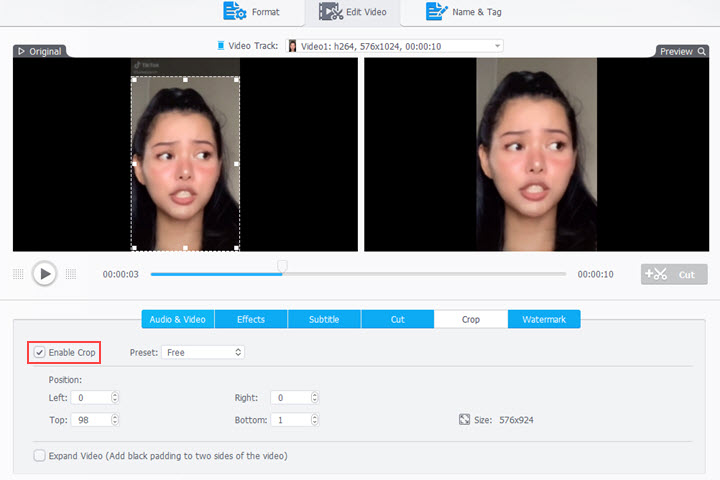Image resolution: width=720 pixels, height=480 pixels.
Task: Click the top-left crop handle
Action: click(134, 80)
